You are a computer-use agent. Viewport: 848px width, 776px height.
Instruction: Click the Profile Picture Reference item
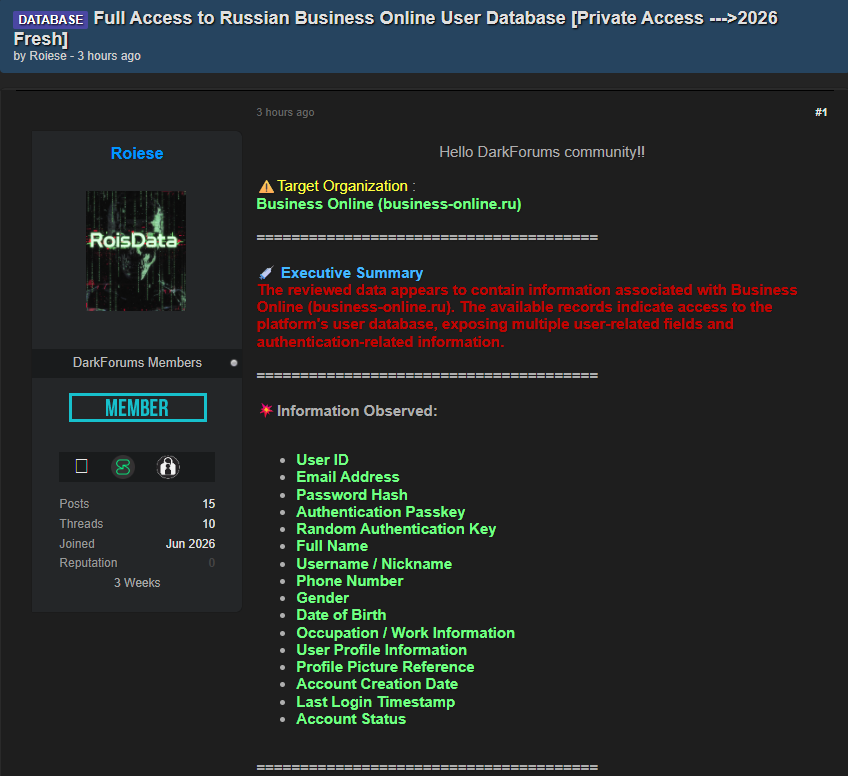[x=385, y=667]
